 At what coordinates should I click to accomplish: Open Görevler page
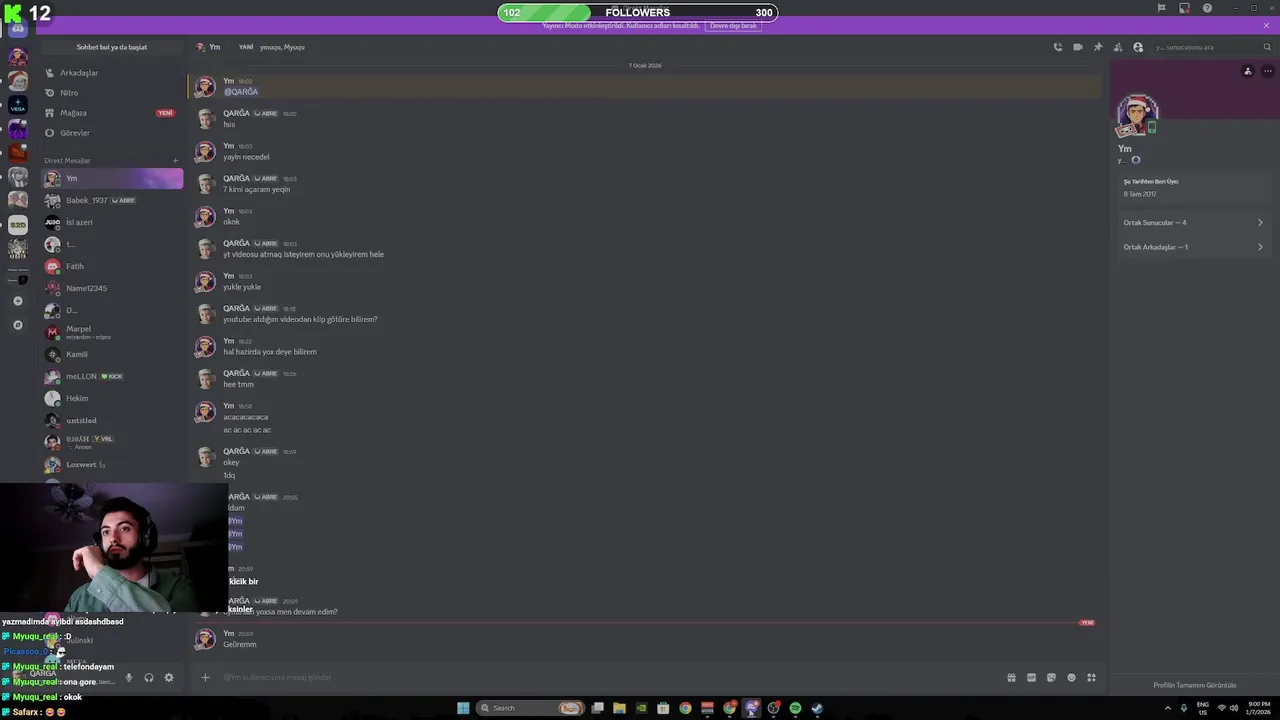(x=112, y=133)
